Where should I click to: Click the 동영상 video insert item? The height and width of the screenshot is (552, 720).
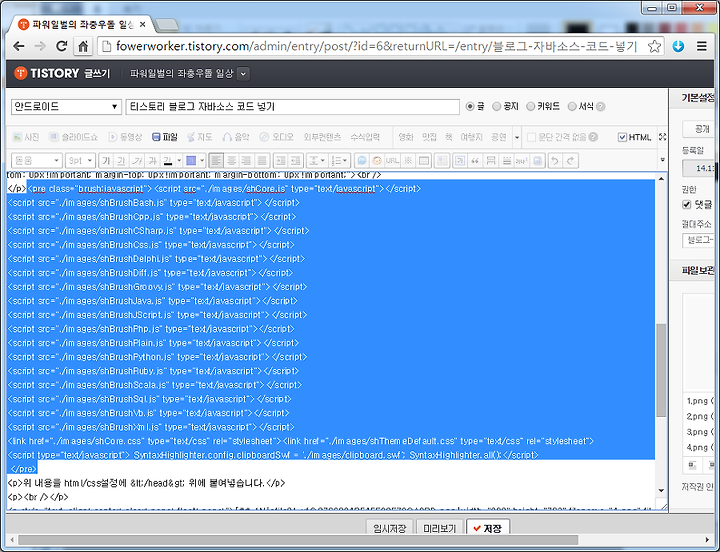point(125,137)
